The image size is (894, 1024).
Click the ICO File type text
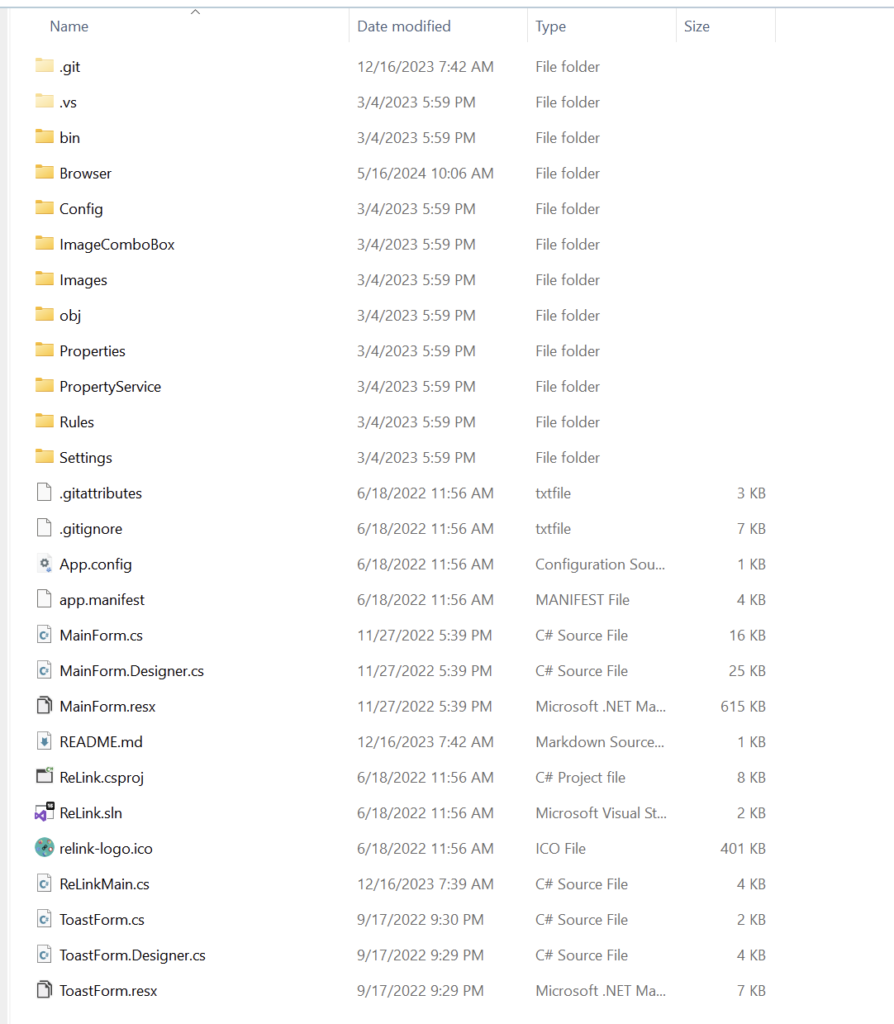560,848
